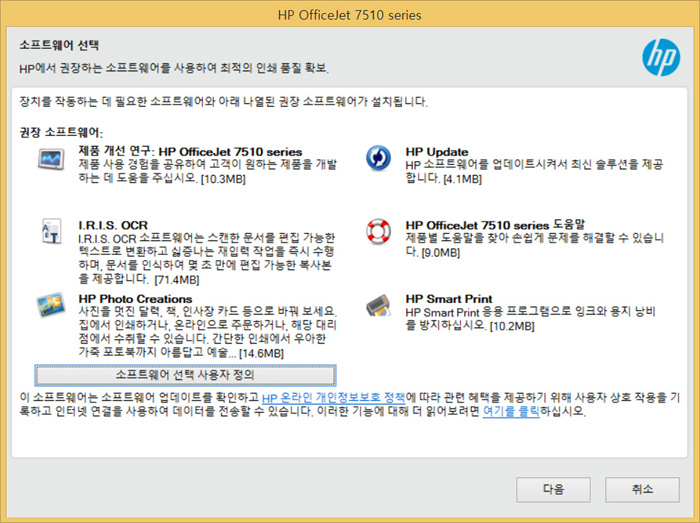This screenshot has height=523, width=700.
Task: Click the 소프트웨어 선택 header at top
Action: pyautogui.click(x=50, y=46)
